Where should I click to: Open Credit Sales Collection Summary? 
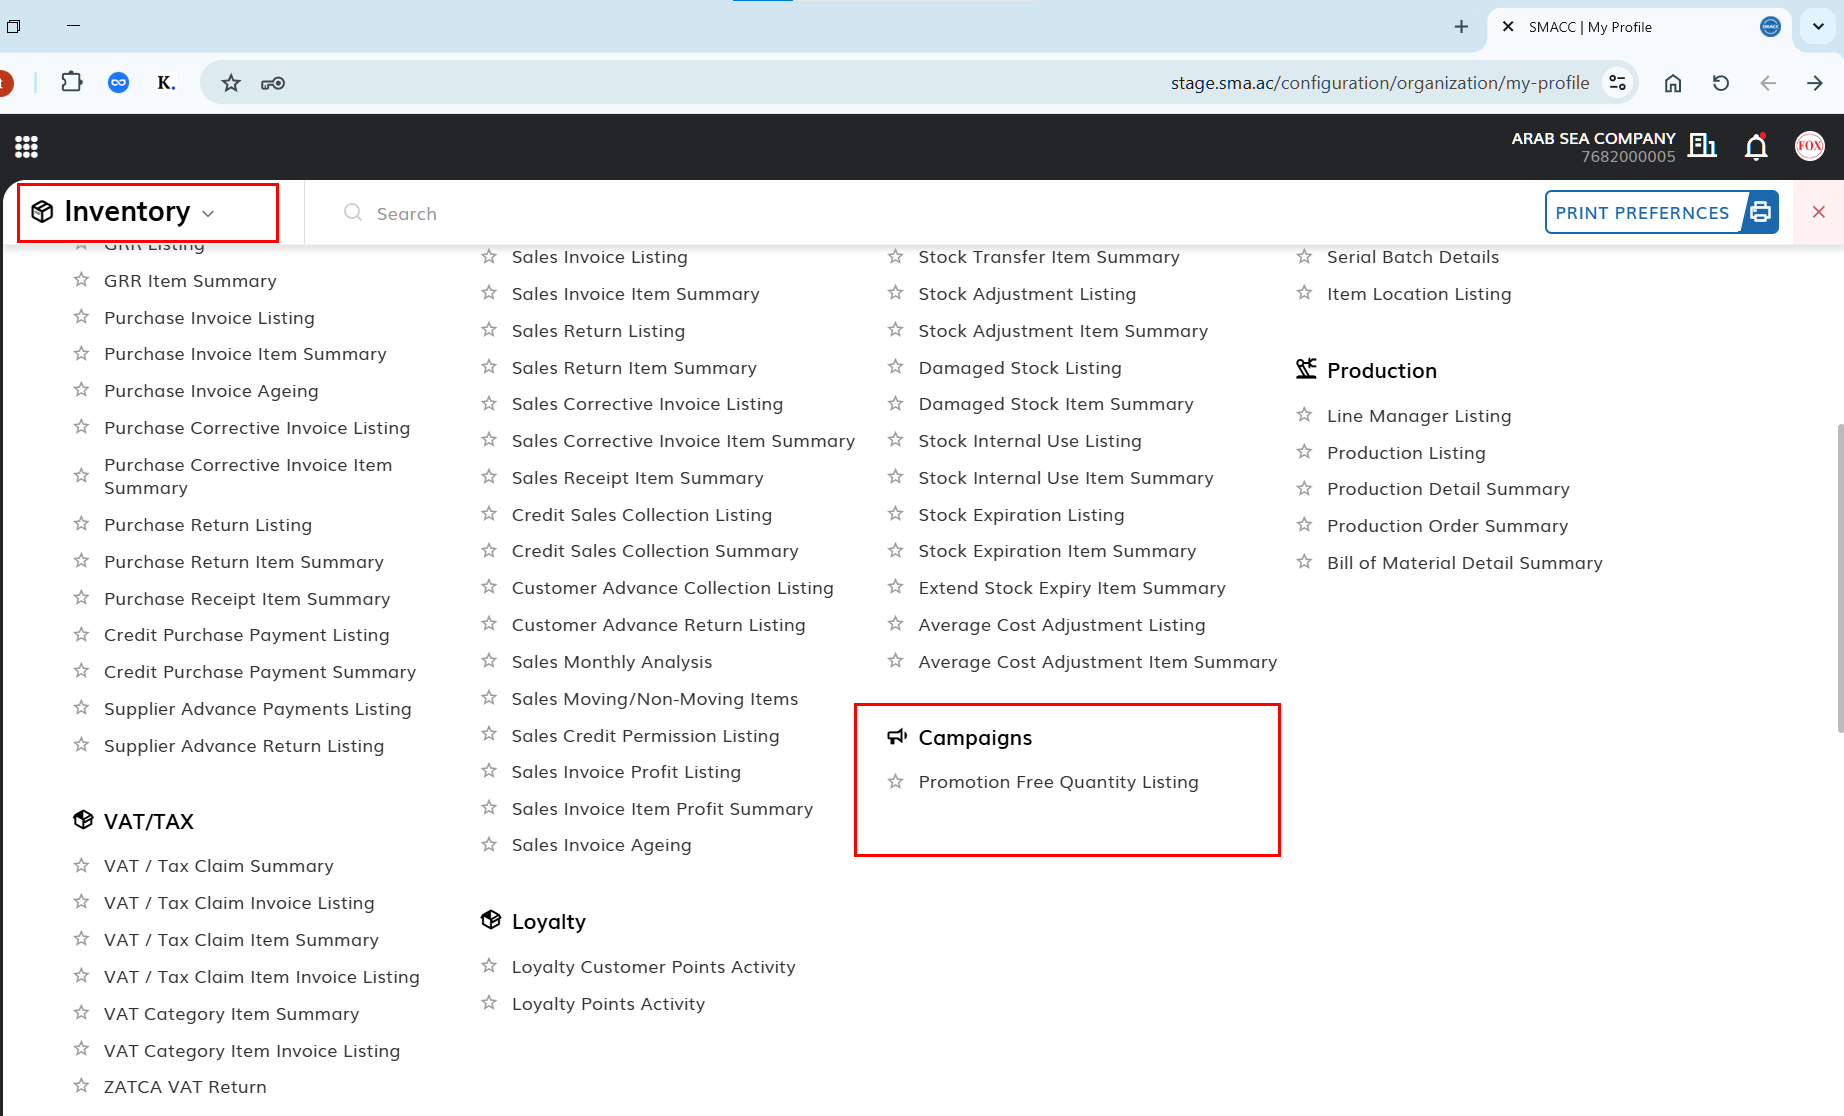pos(655,551)
